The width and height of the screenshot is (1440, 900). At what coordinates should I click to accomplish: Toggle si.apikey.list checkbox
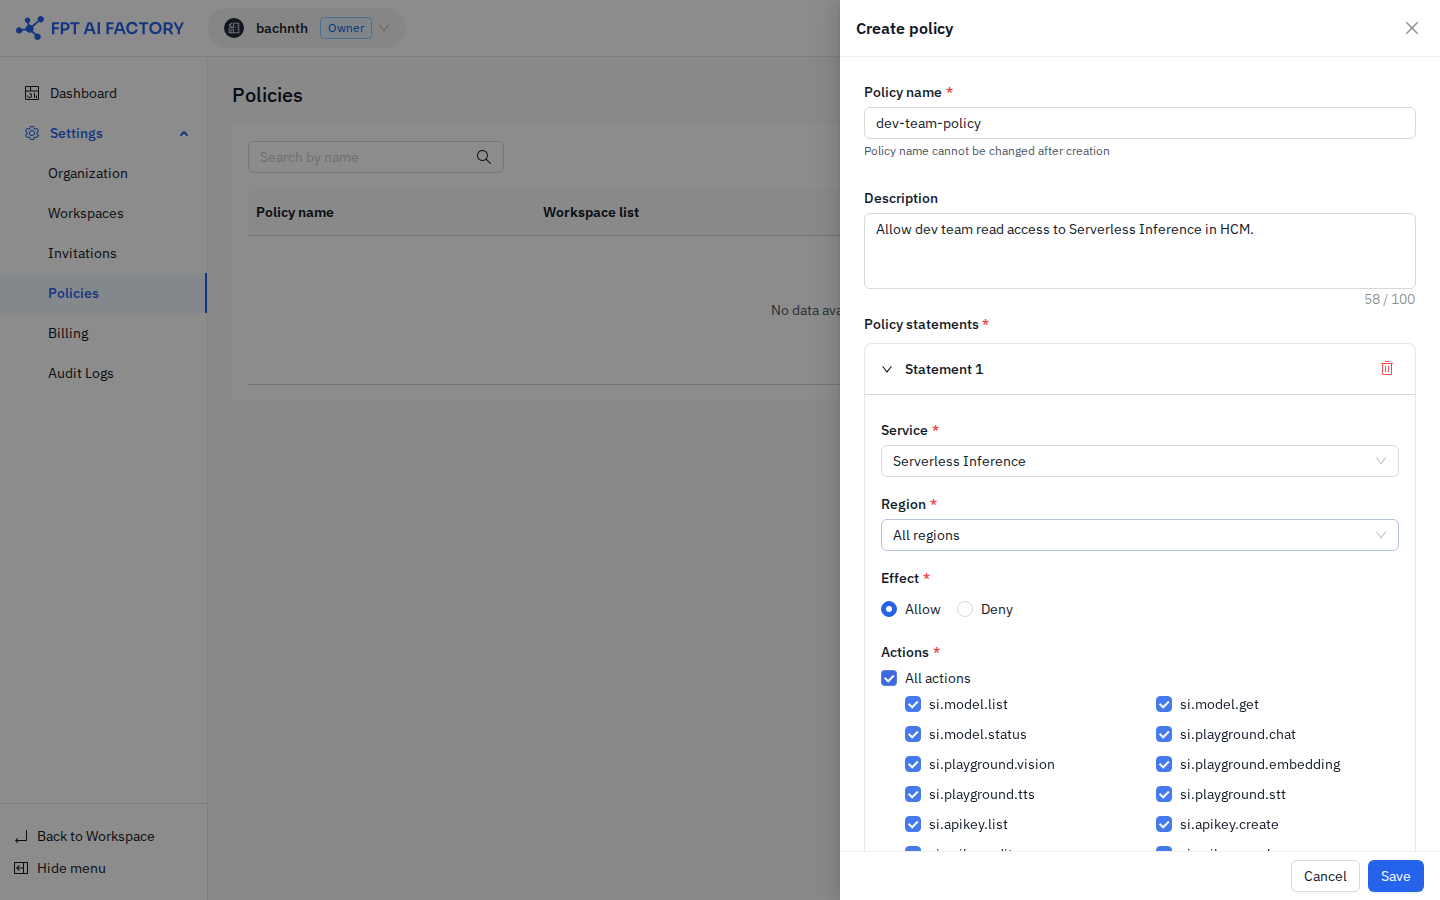(x=913, y=824)
